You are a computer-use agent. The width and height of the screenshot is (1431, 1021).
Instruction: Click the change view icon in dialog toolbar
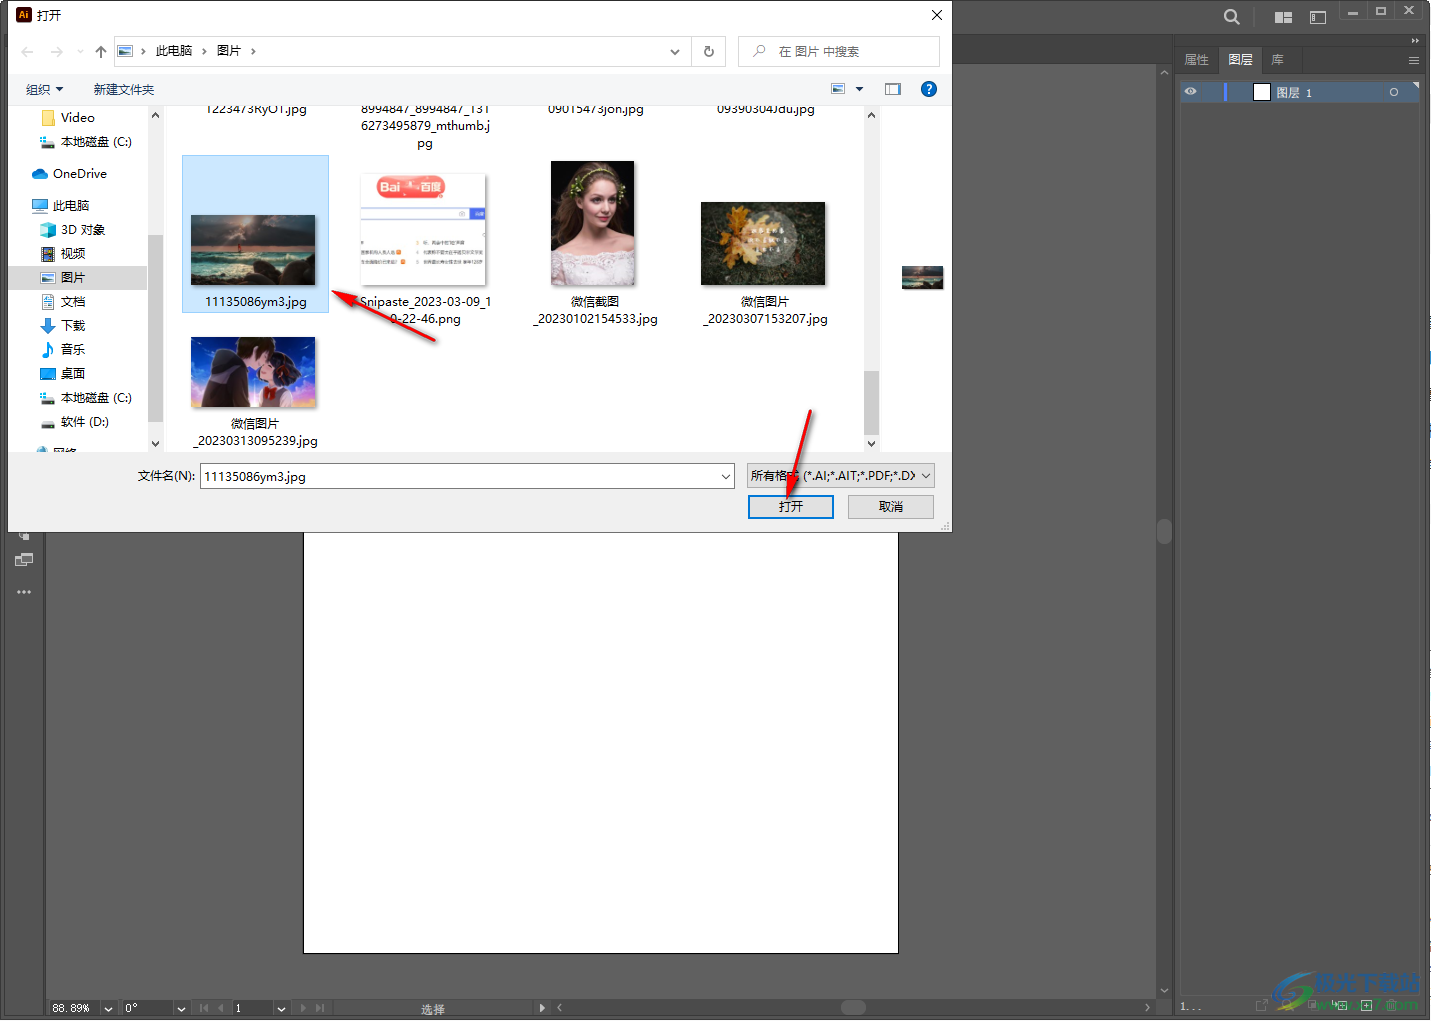(838, 89)
